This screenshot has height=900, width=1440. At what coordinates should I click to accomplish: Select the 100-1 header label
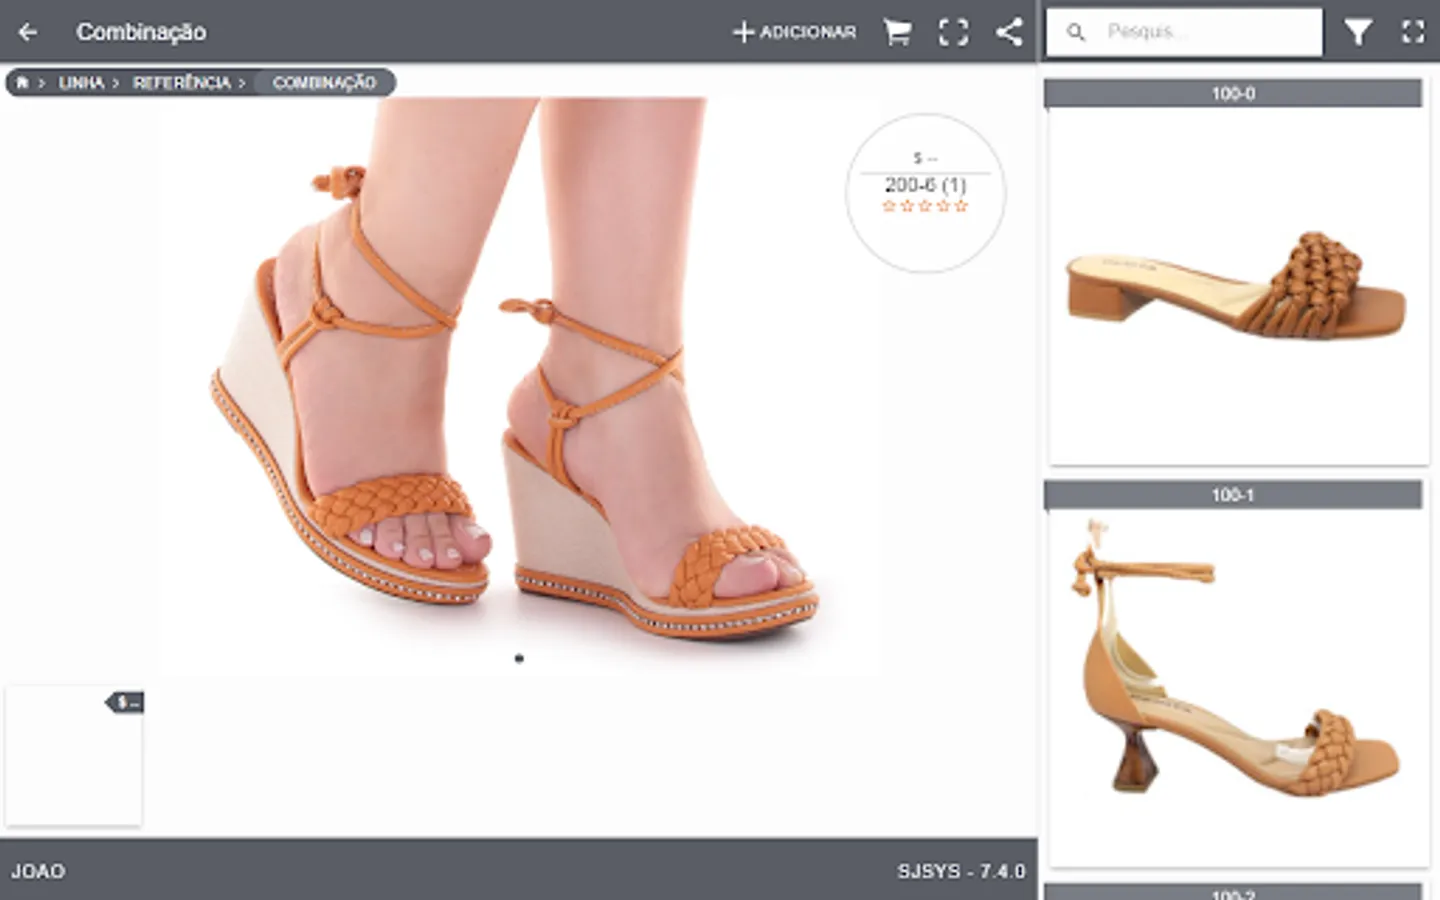(1233, 494)
